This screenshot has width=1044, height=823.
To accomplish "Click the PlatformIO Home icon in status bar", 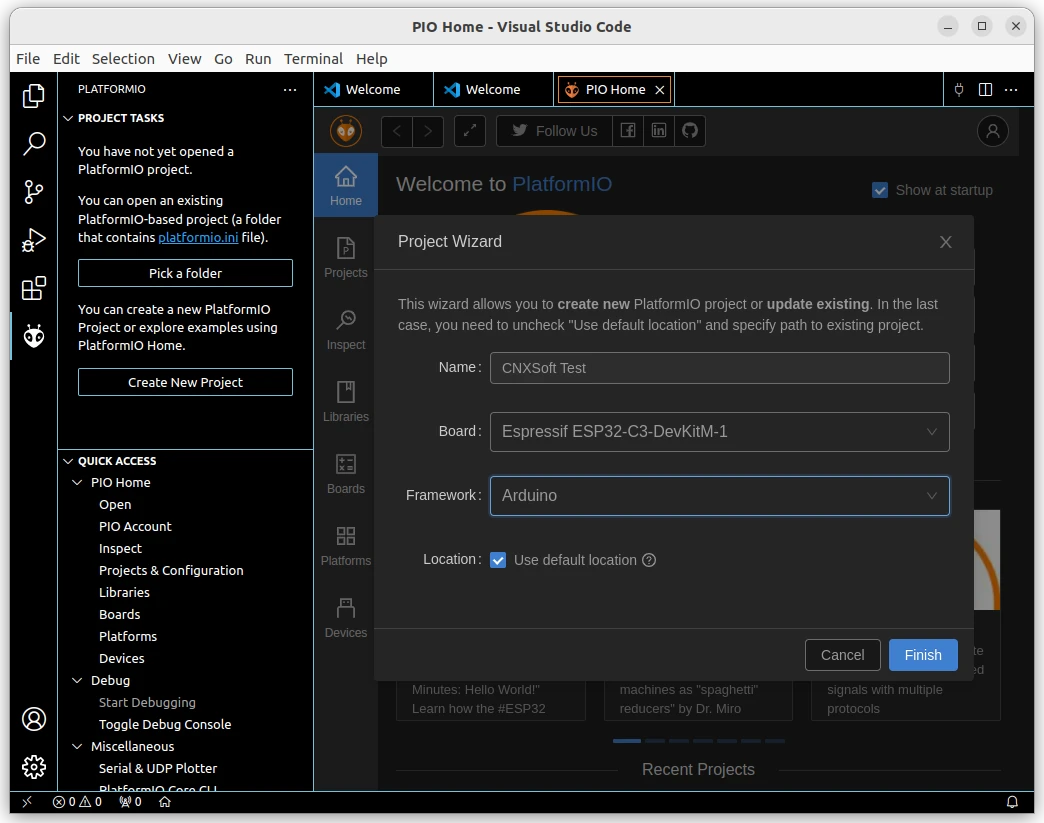I will point(164,802).
